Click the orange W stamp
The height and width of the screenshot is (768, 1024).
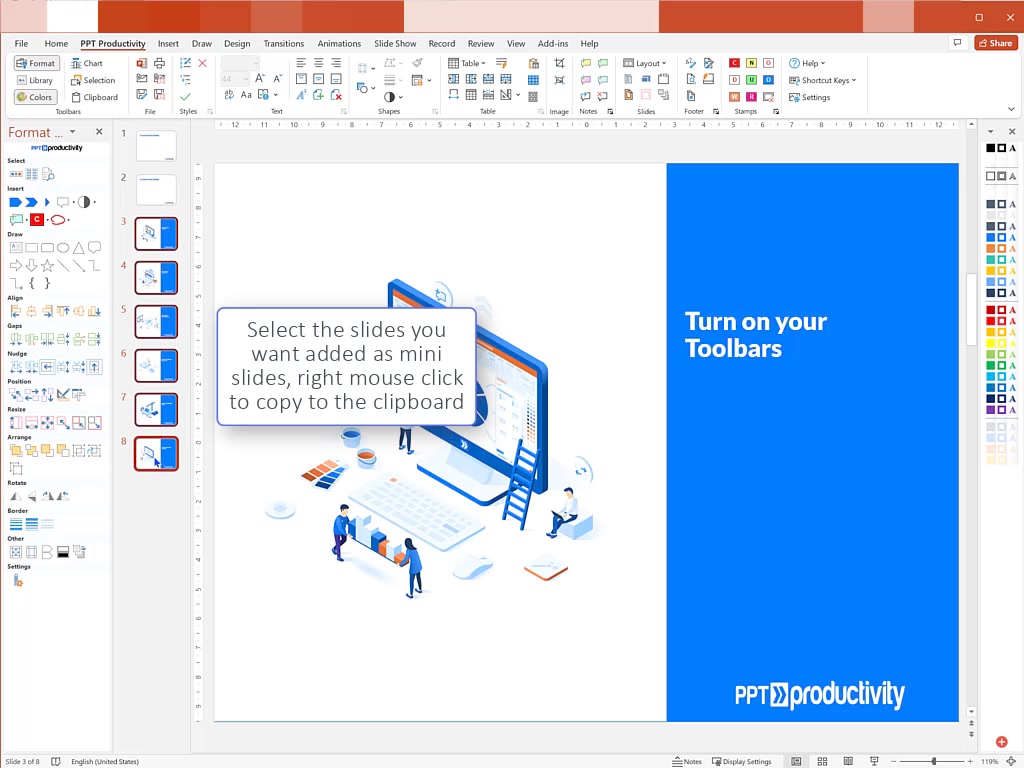click(x=734, y=97)
